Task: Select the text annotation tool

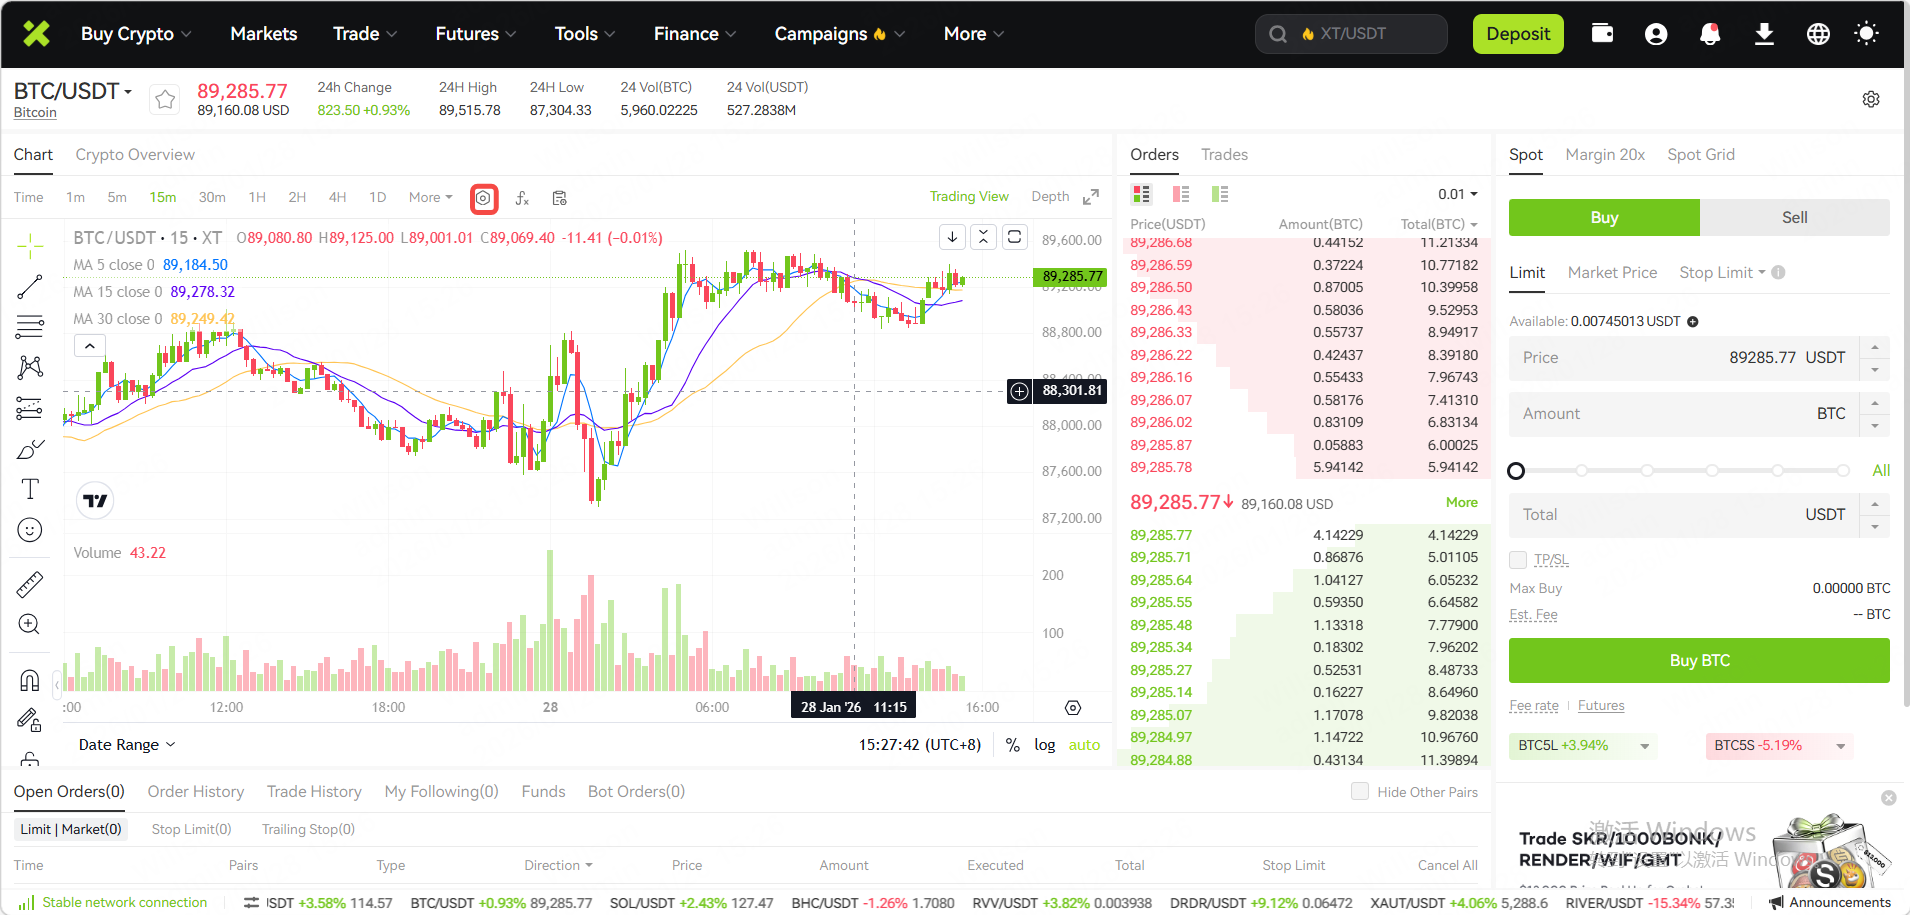Action: 30,489
